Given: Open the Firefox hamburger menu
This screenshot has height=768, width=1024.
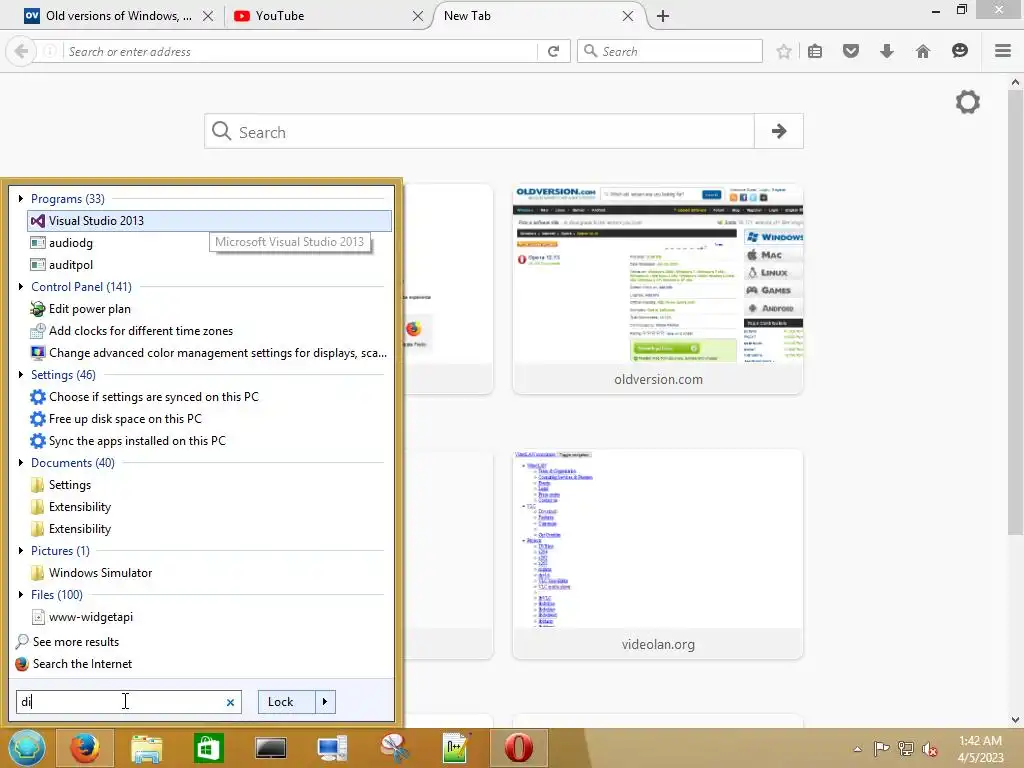Looking at the screenshot, I should pyautogui.click(x=1003, y=51).
